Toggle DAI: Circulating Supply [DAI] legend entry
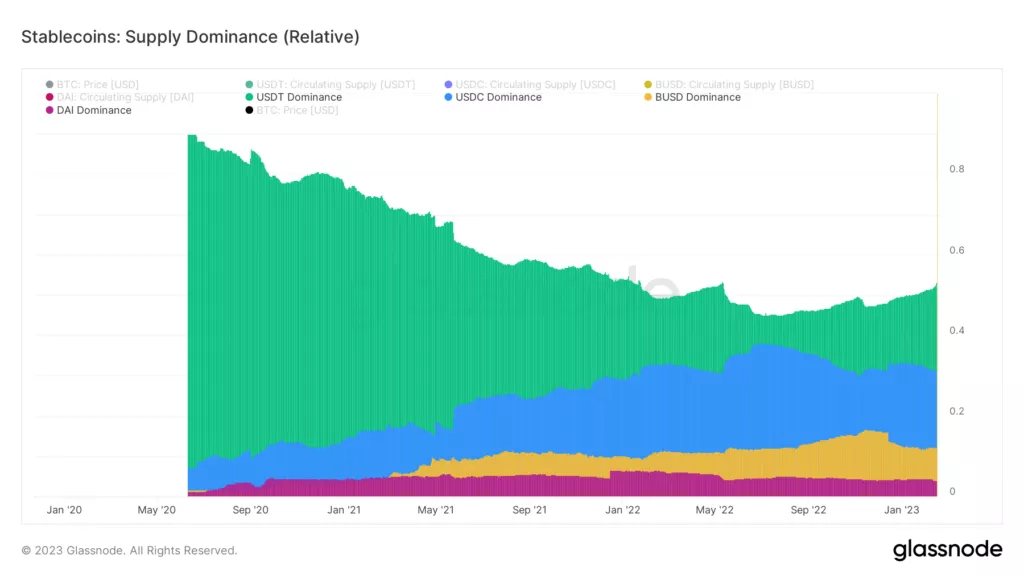This screenshot has width=1024, height=576. [120, 97]
